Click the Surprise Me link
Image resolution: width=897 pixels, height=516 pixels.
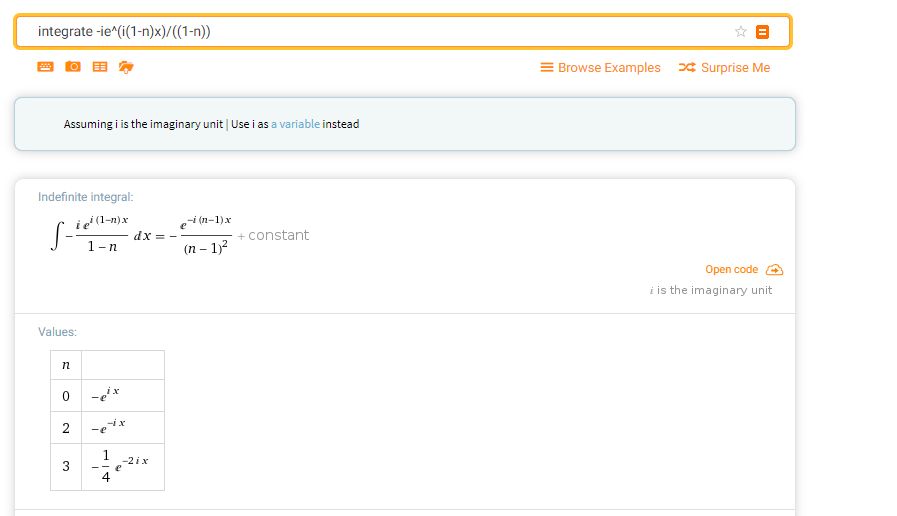[724, 68]
